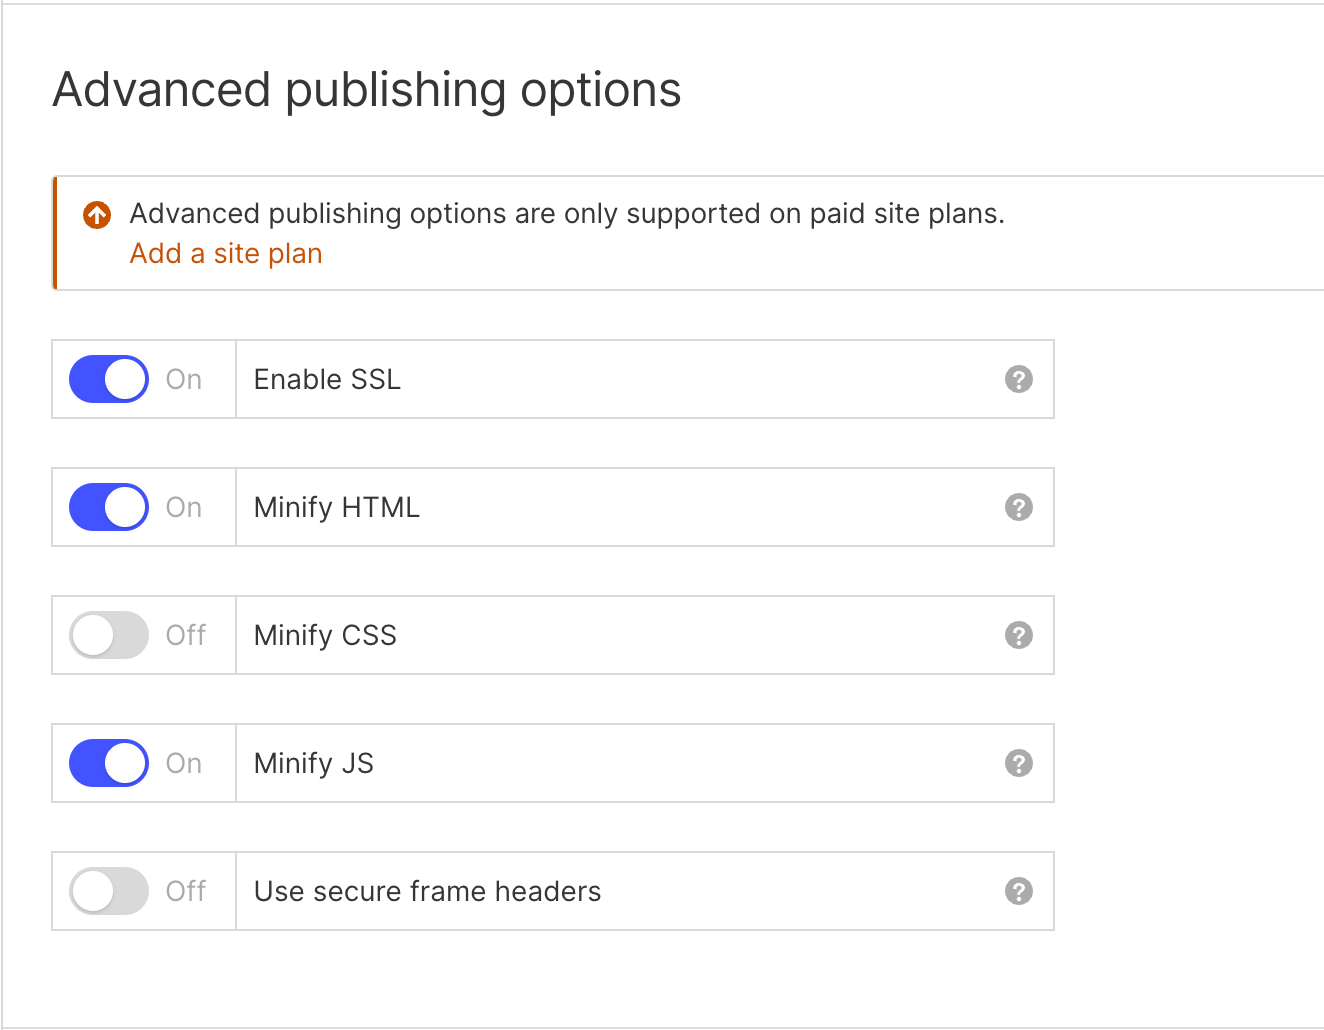Turn off the Minify HTML switch
This screenshot has height=1030, width=1324.
pos(109,507)
